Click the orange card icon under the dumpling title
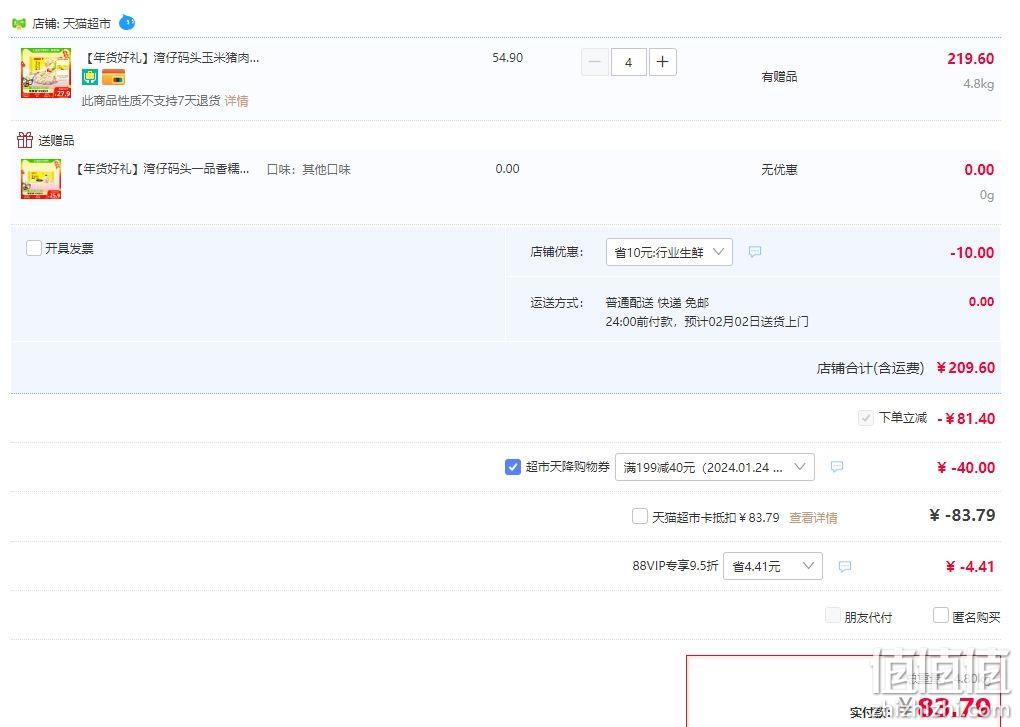 tap(113, 77)
